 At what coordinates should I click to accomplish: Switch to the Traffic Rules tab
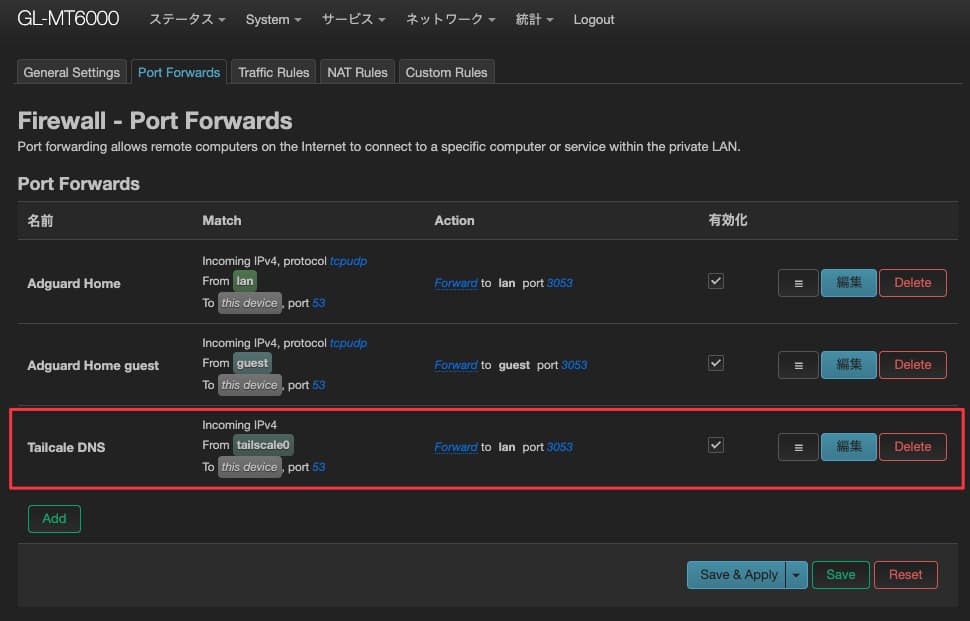pos(274,72)
